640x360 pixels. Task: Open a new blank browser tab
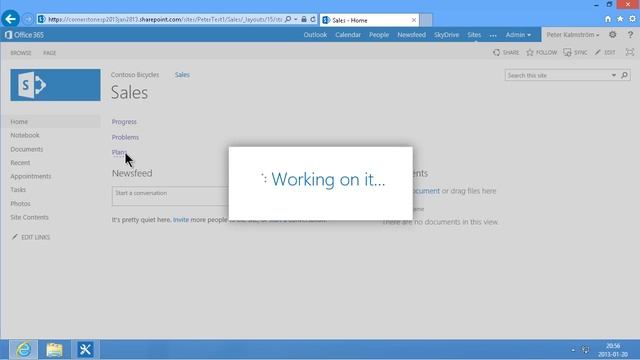point(426,20)
